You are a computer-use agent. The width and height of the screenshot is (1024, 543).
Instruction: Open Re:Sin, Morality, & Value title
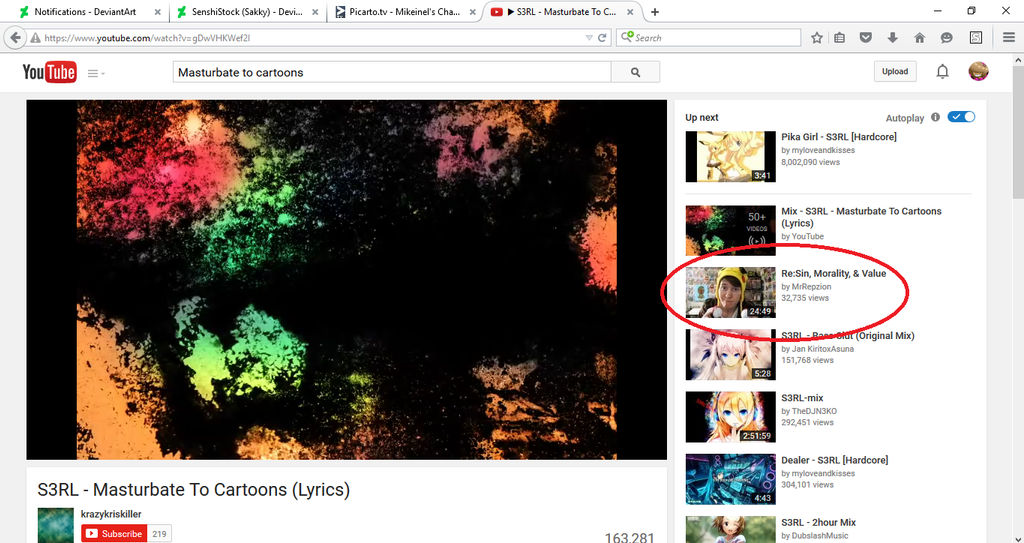coord(833,273)
